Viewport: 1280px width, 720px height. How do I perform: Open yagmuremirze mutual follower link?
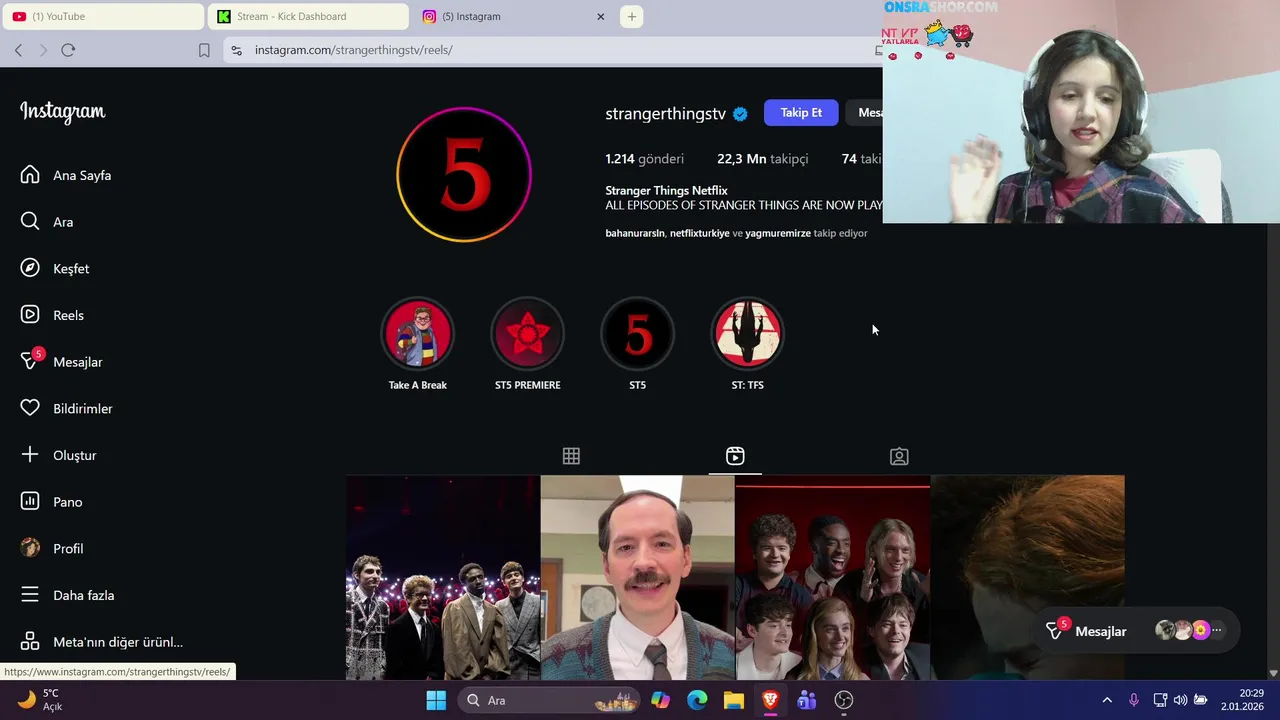click(x=778, y=233)
